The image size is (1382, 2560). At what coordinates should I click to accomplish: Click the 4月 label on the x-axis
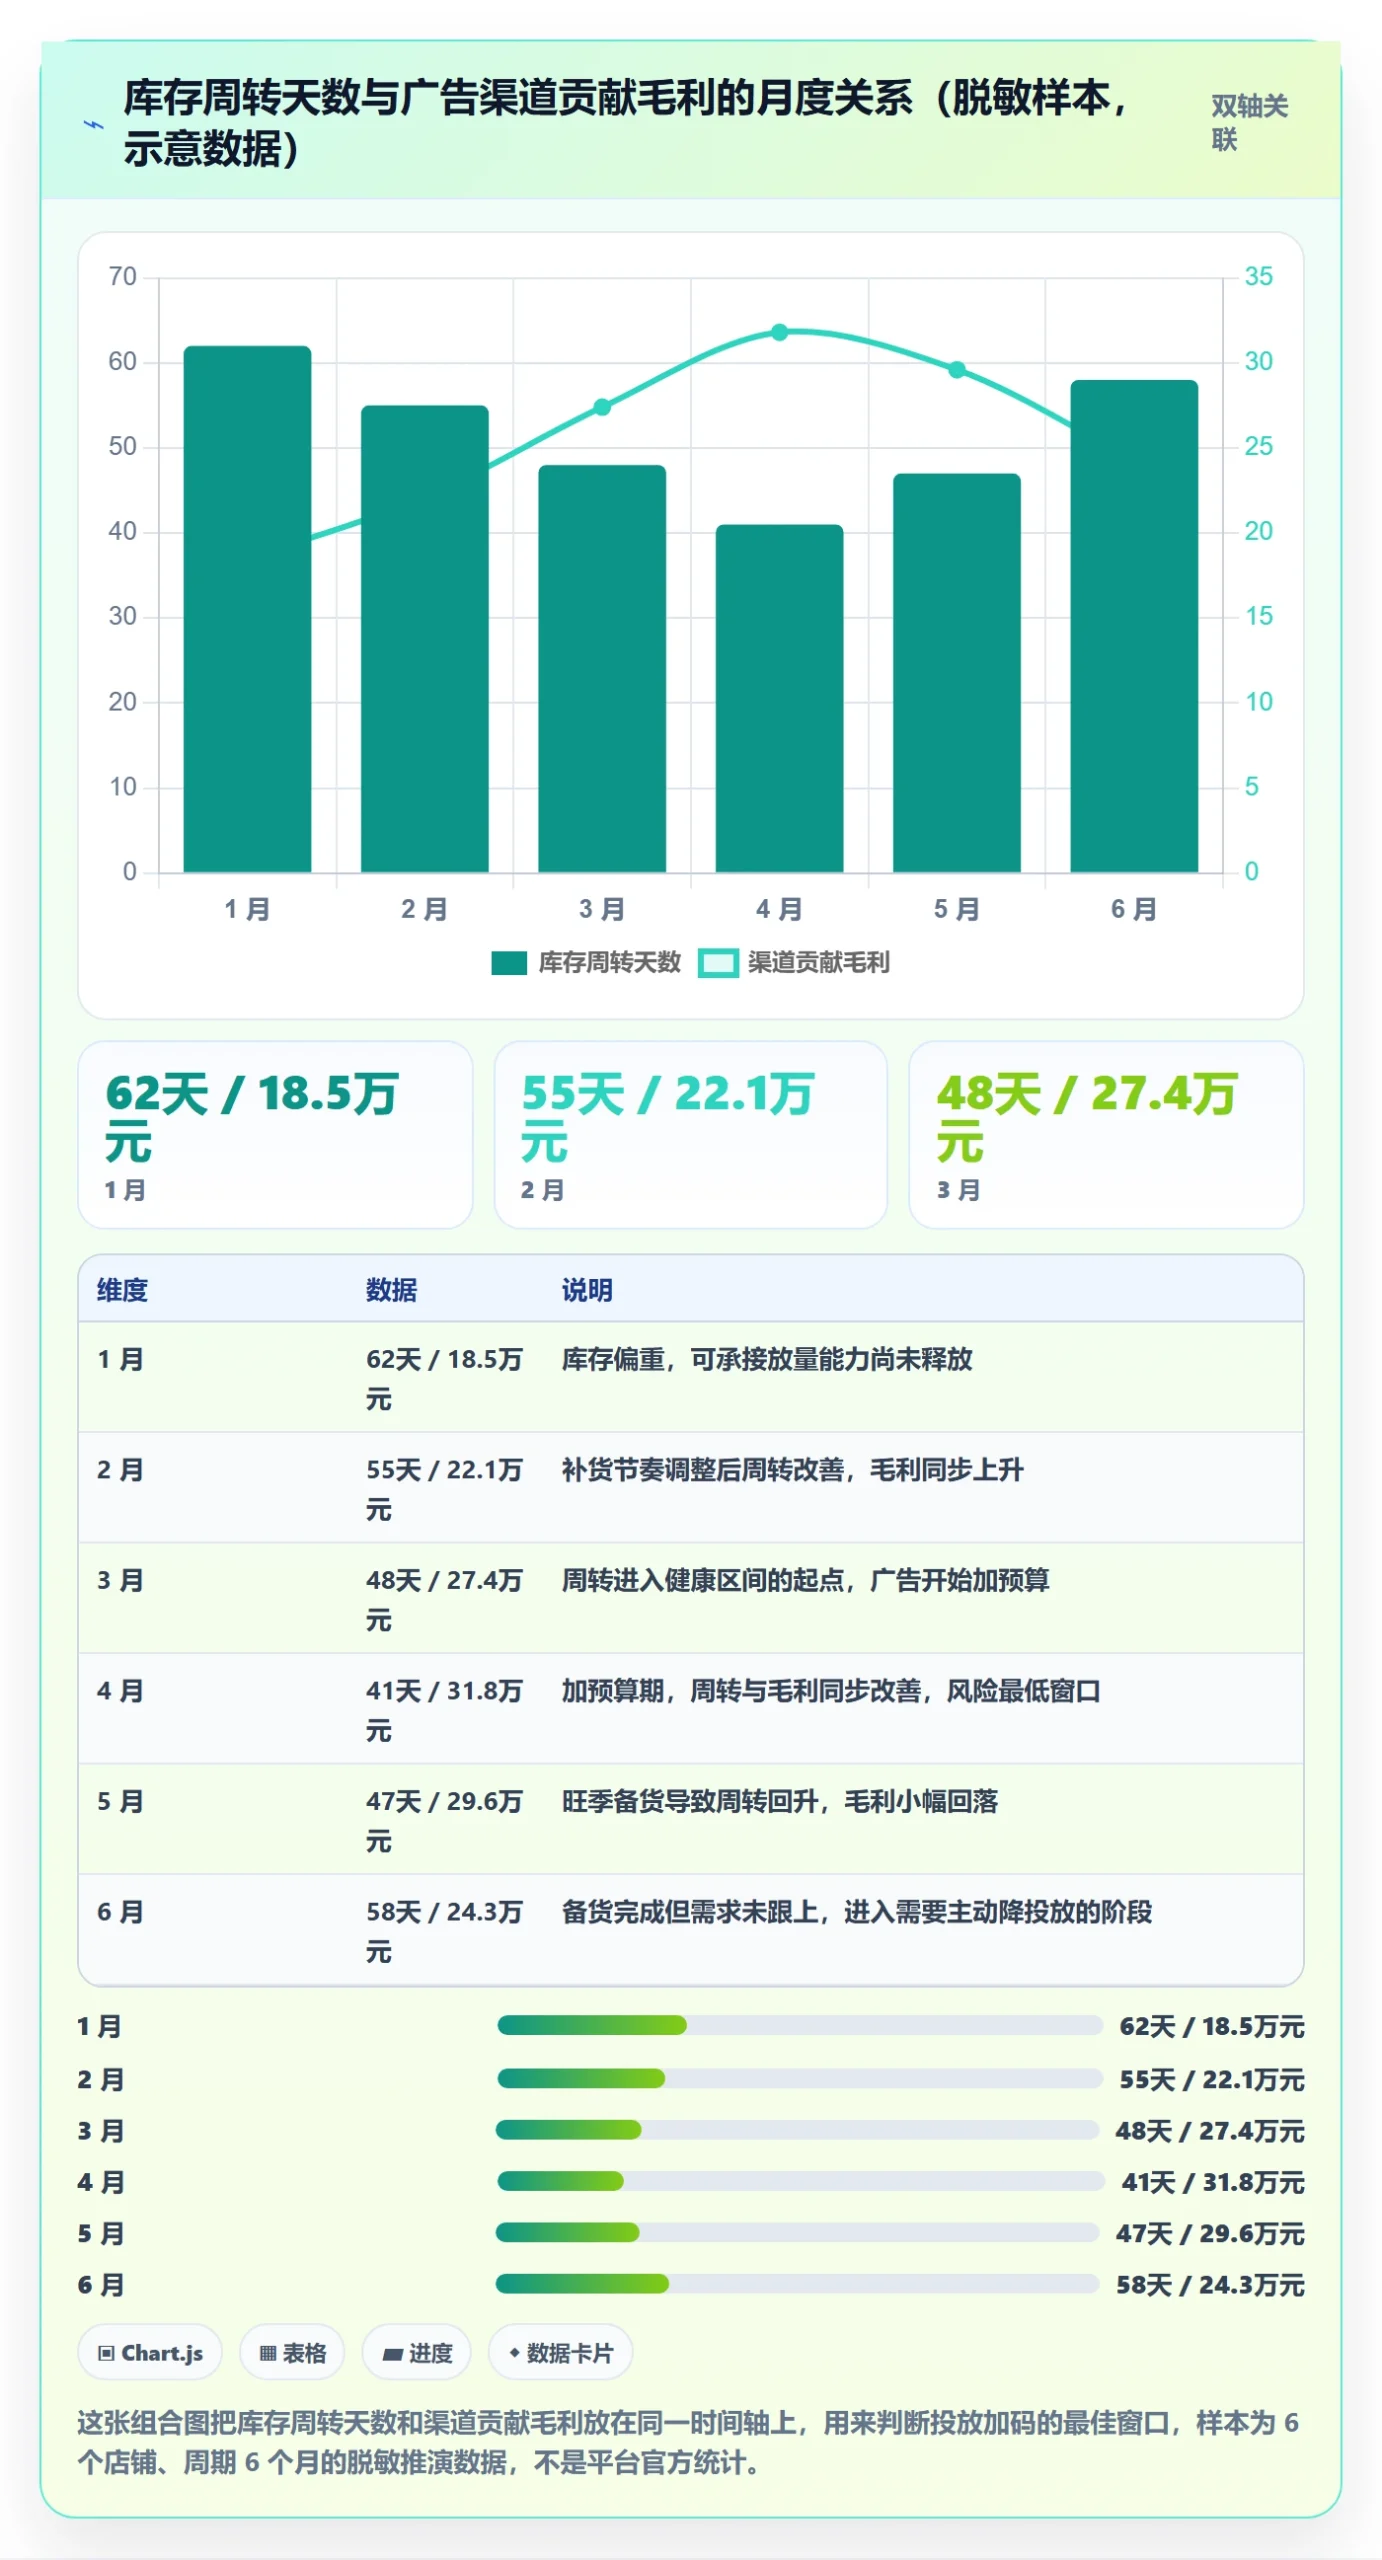tap(779, 909)
